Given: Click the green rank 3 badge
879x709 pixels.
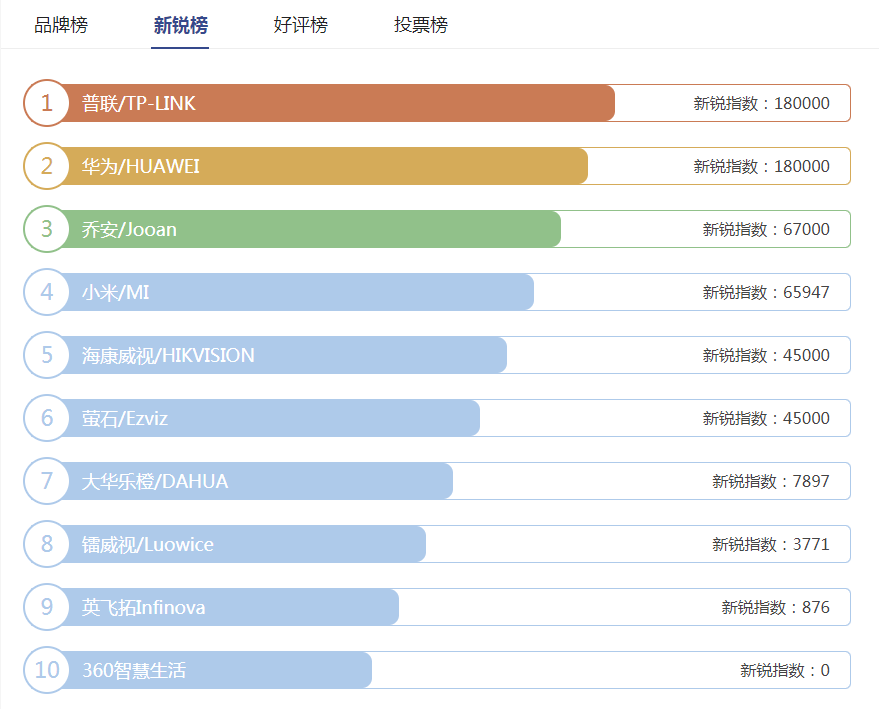Looking at the screenshot, I should (x=47, y=229).
